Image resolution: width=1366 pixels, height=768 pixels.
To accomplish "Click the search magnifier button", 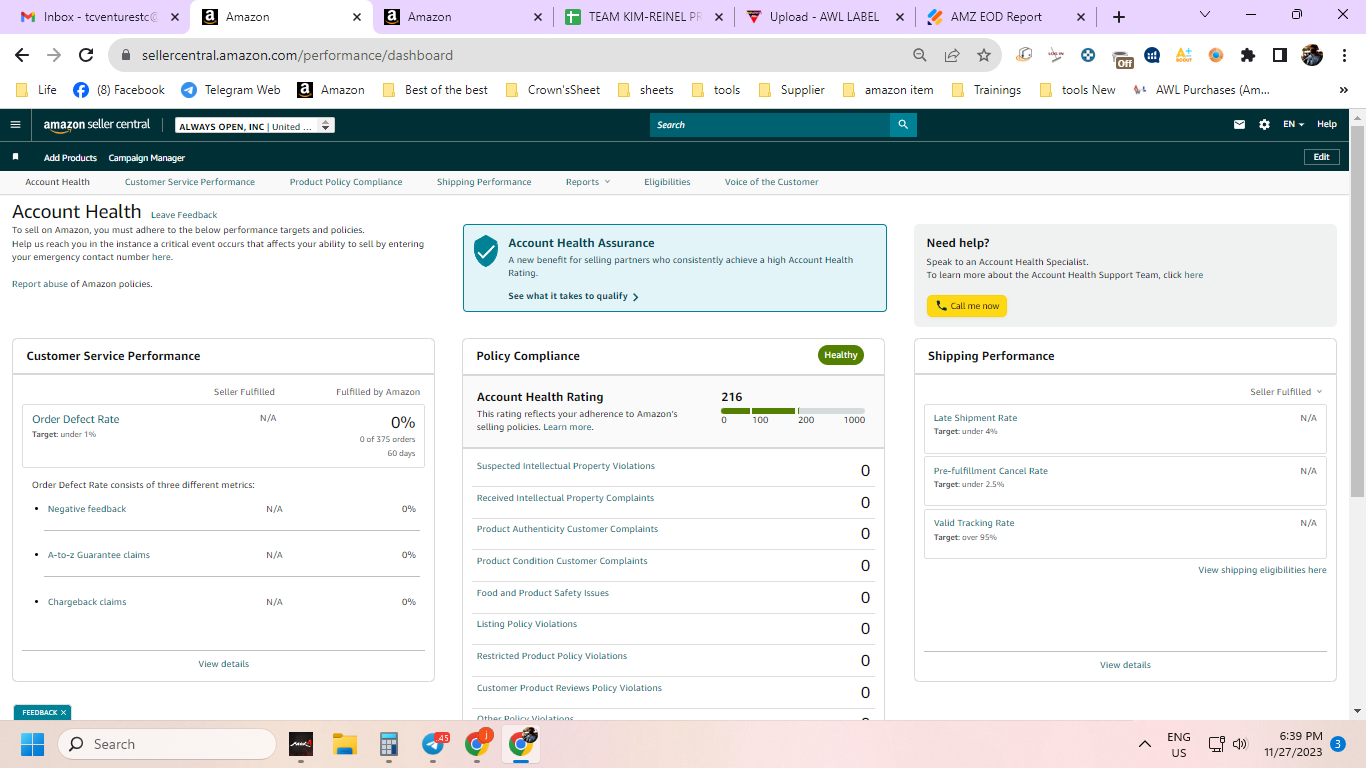I will click(903, 125).
